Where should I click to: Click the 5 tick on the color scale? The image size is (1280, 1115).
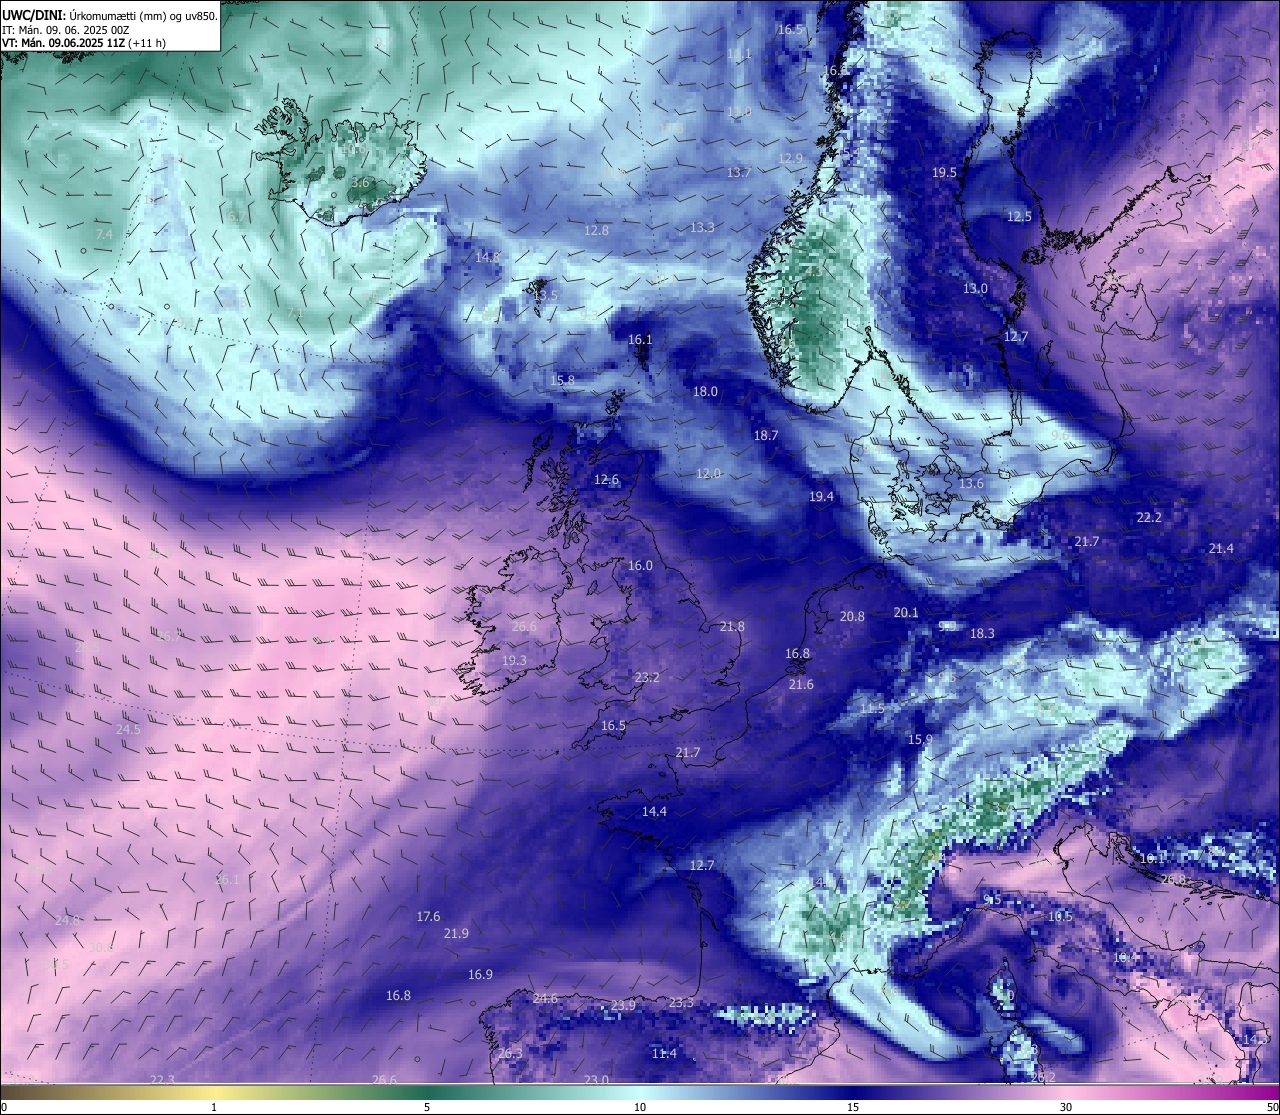[427, 1107]
